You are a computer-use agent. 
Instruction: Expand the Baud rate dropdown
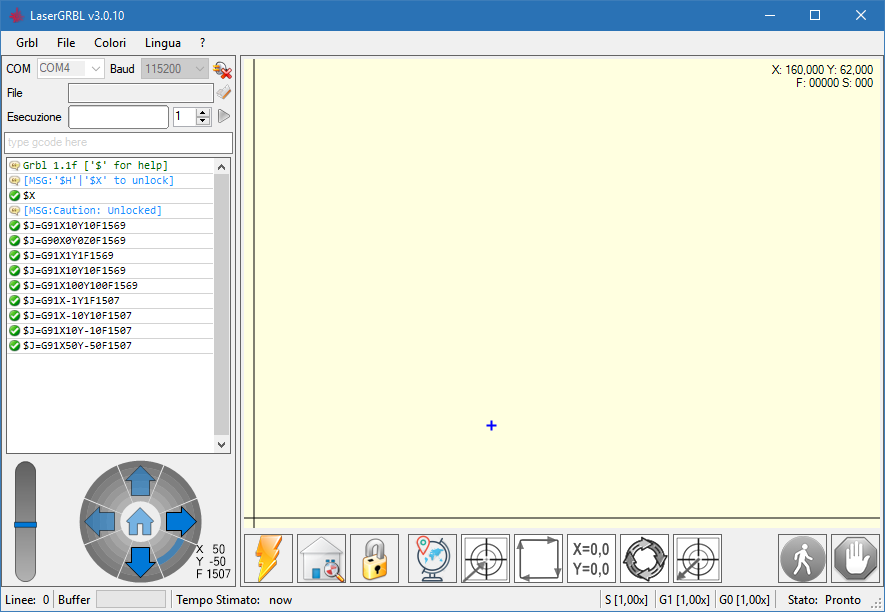click(200, 69)
